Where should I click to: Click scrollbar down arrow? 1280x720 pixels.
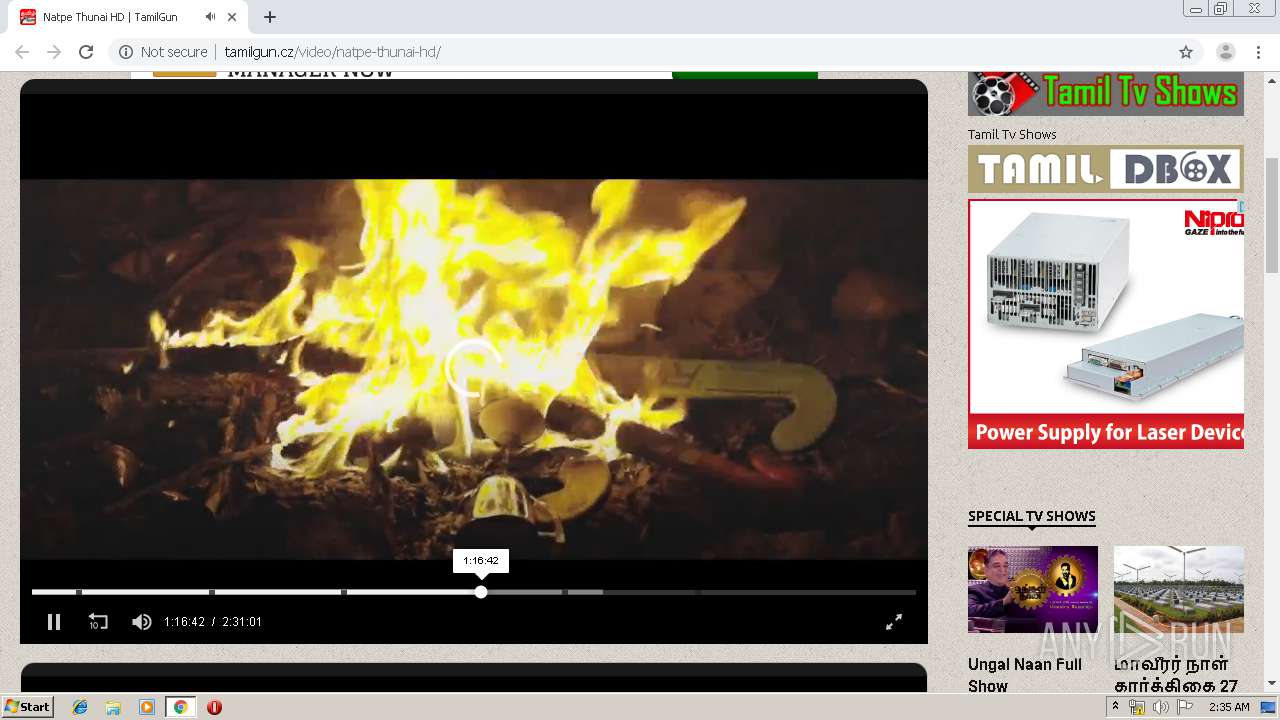(1272, 684)
